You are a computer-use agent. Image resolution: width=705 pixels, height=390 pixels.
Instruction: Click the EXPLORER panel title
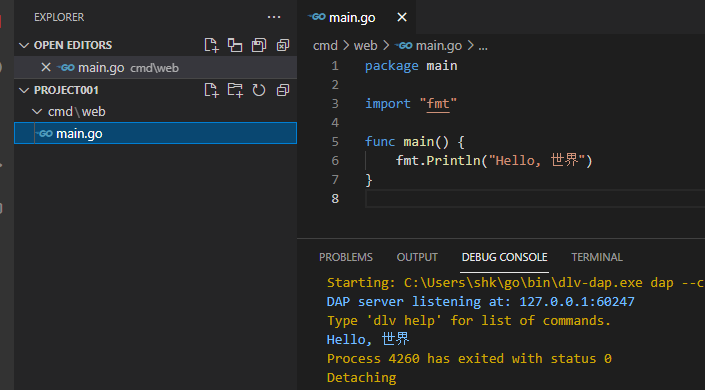point(59,17)
